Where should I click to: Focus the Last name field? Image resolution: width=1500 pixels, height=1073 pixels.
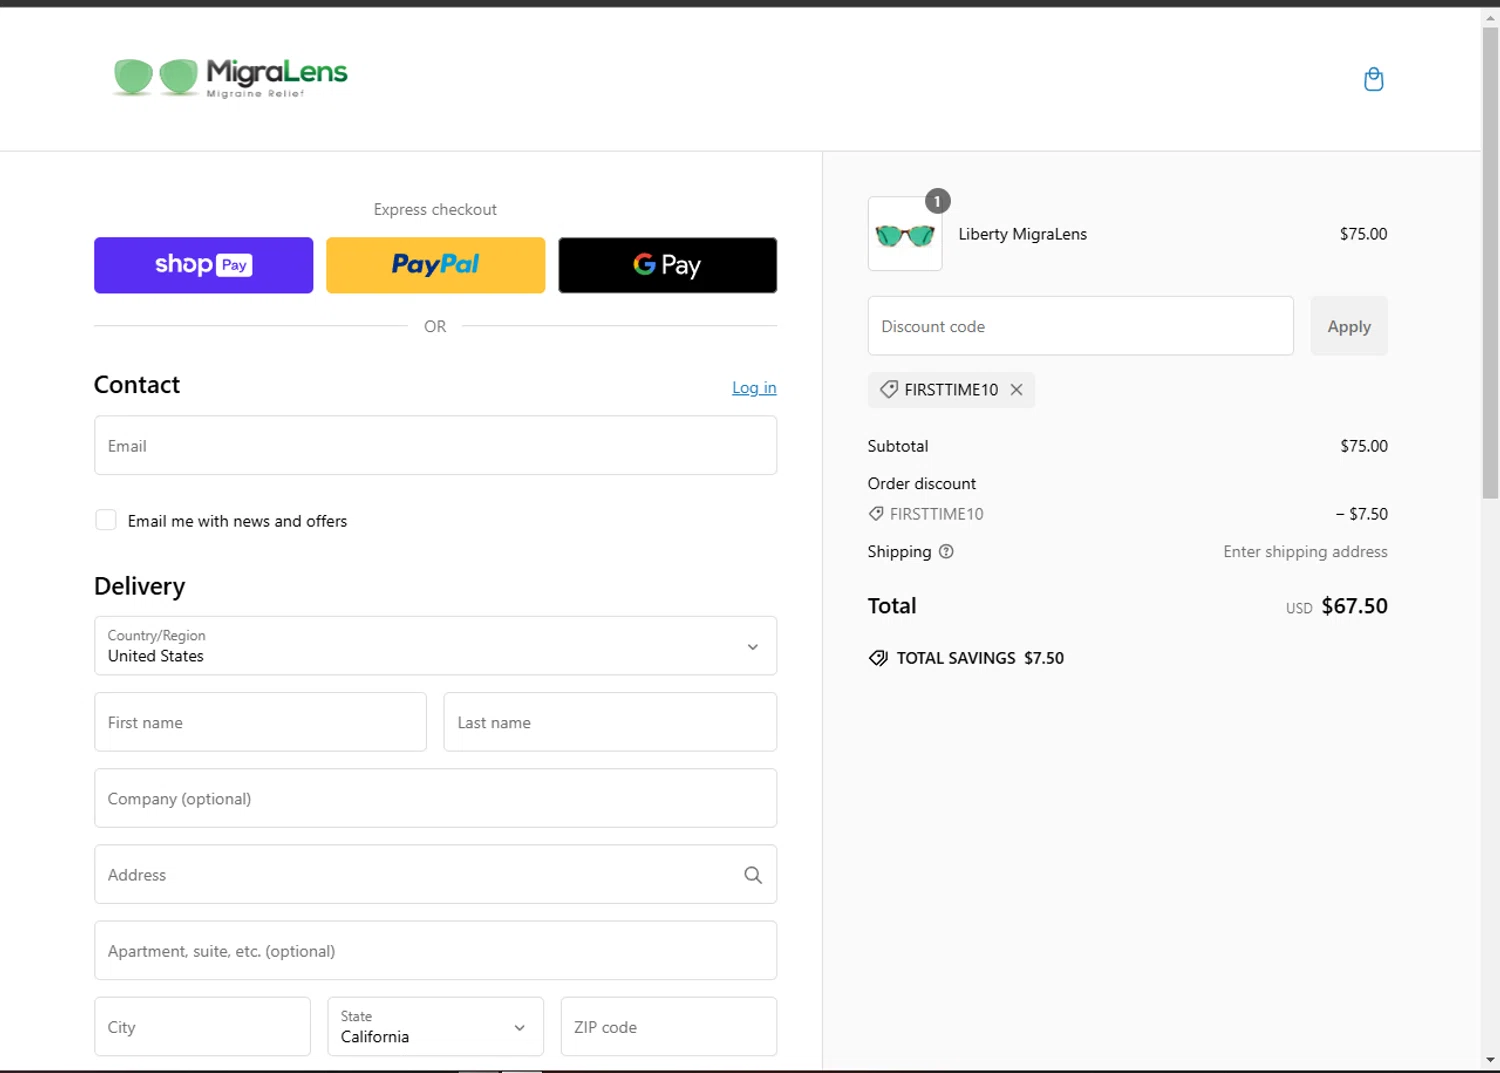[x=610, y=722]
